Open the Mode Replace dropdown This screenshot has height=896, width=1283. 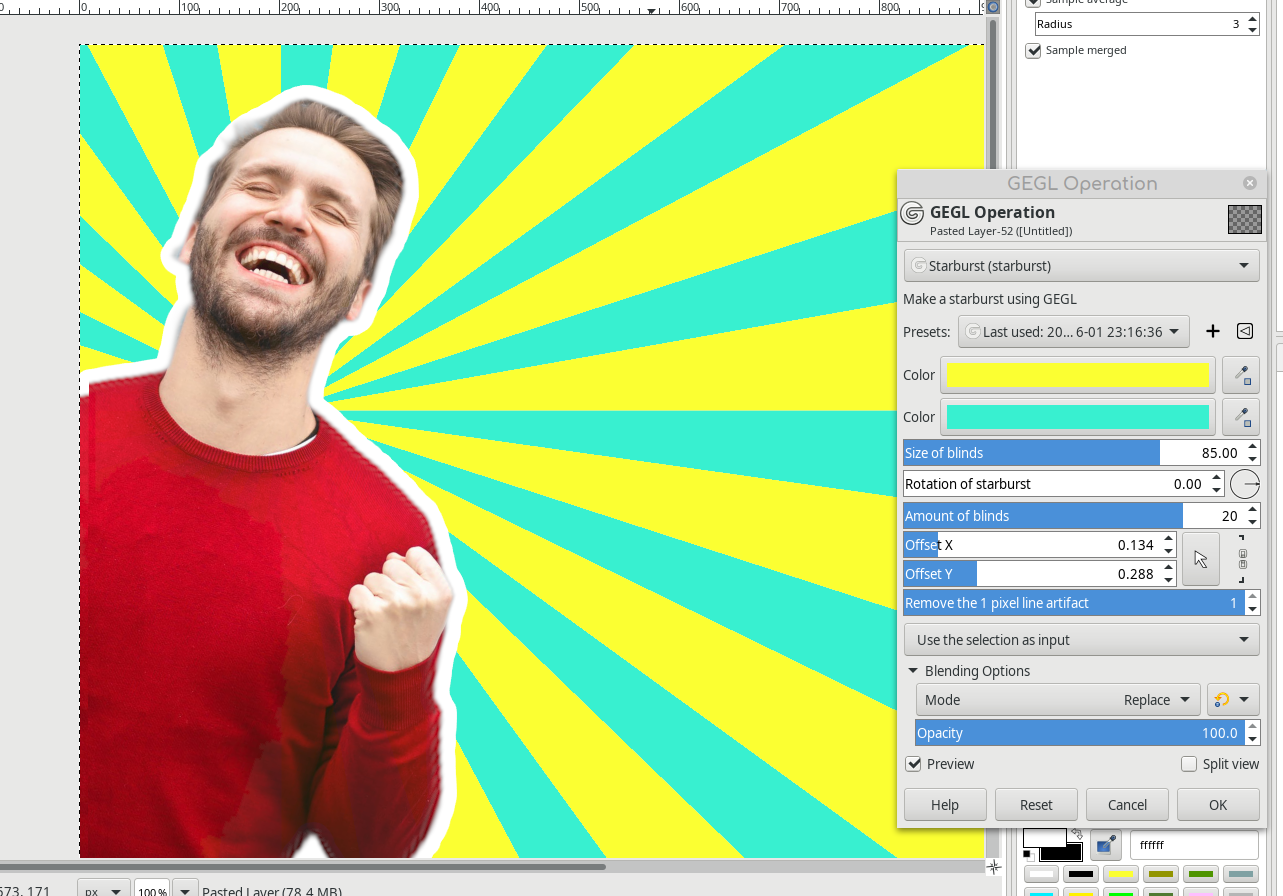point(1058,700)
